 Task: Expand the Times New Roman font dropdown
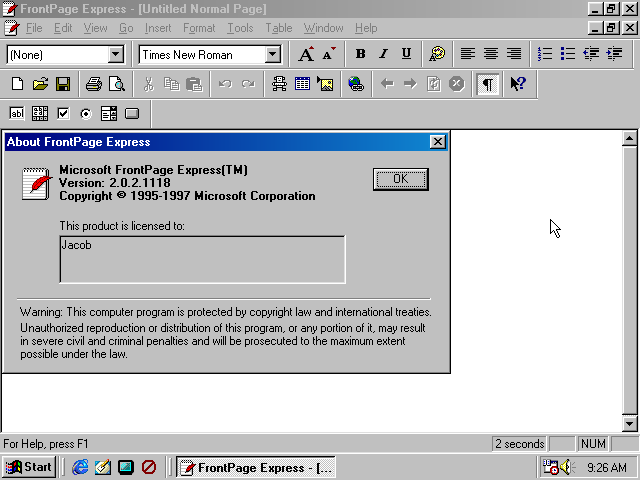[x=272, y=54]
